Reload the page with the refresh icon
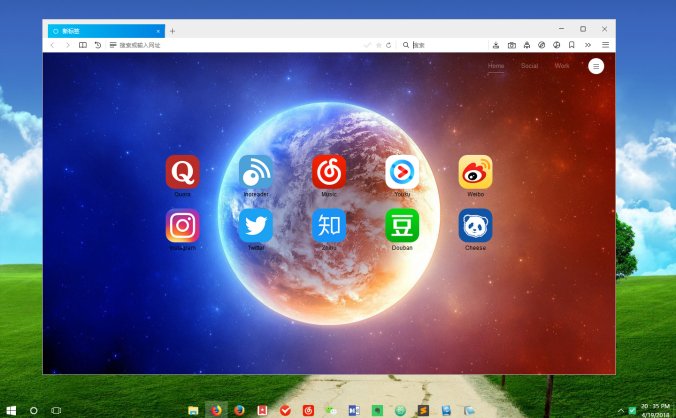 388,45
